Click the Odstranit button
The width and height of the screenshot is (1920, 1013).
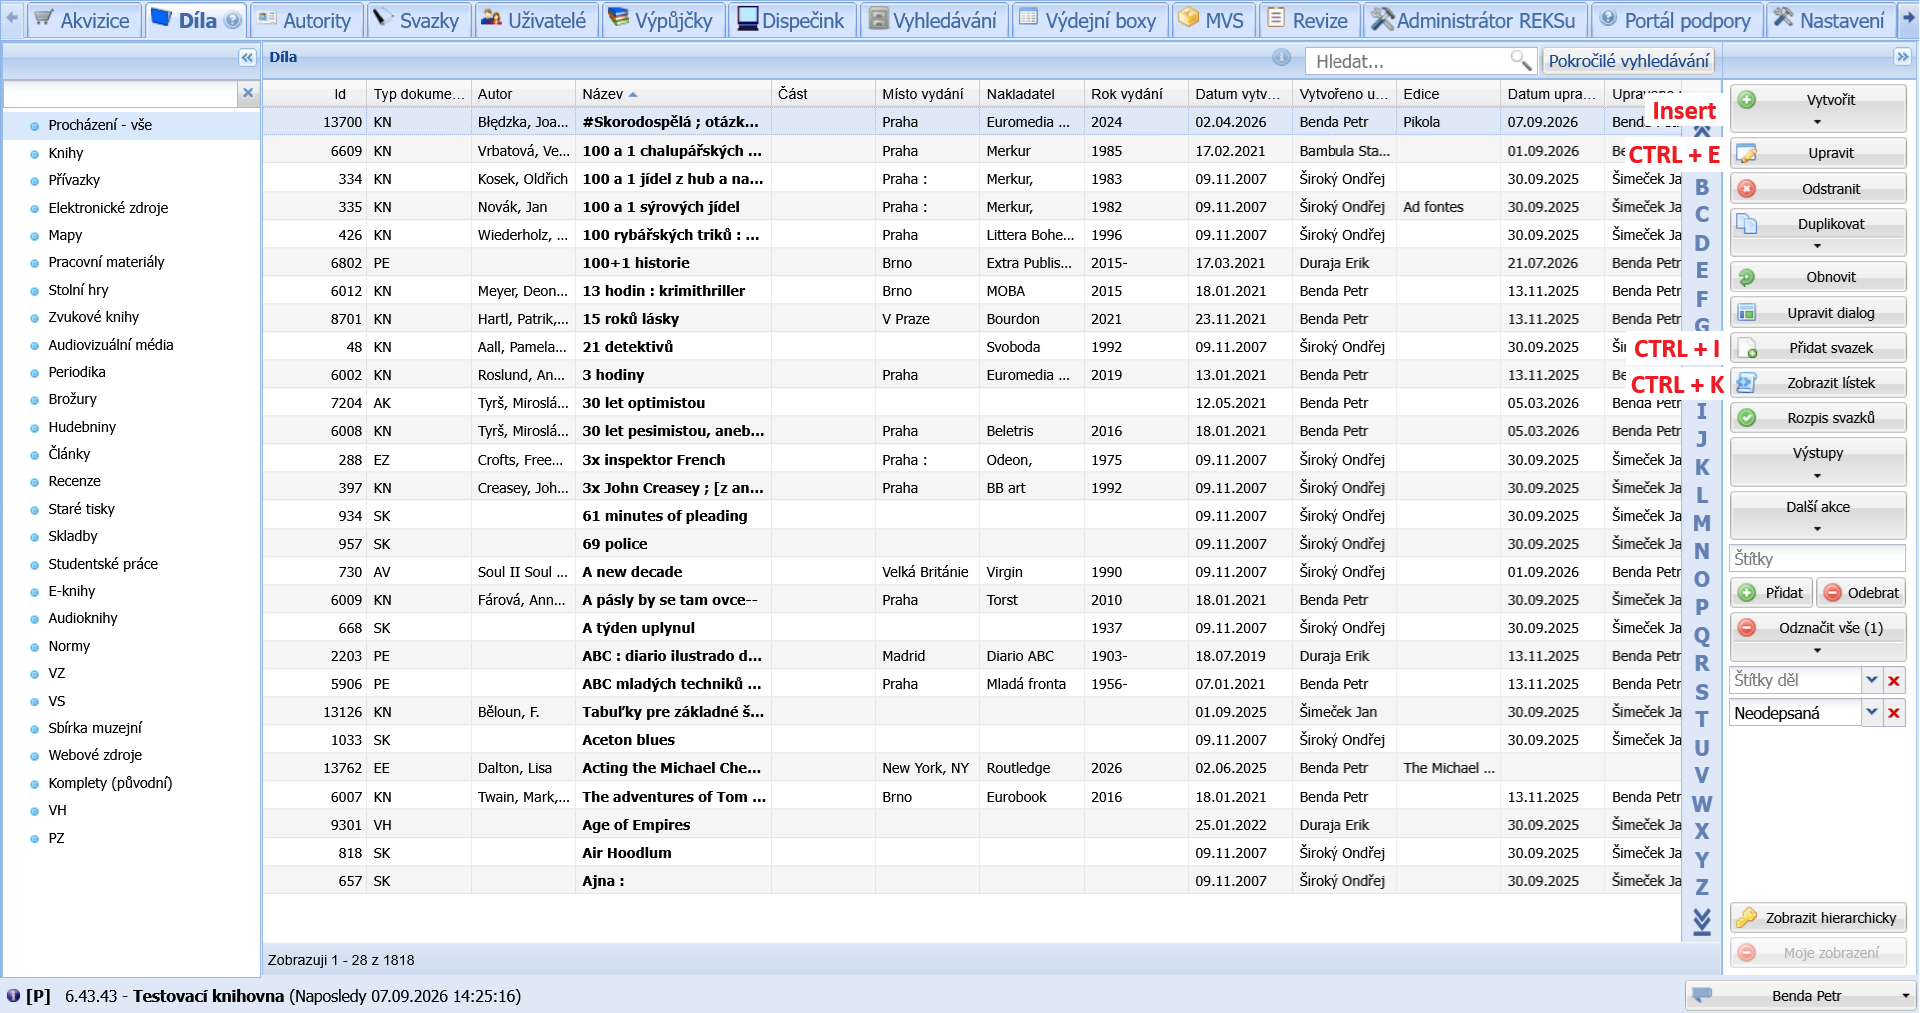[x=1818, y=189]
